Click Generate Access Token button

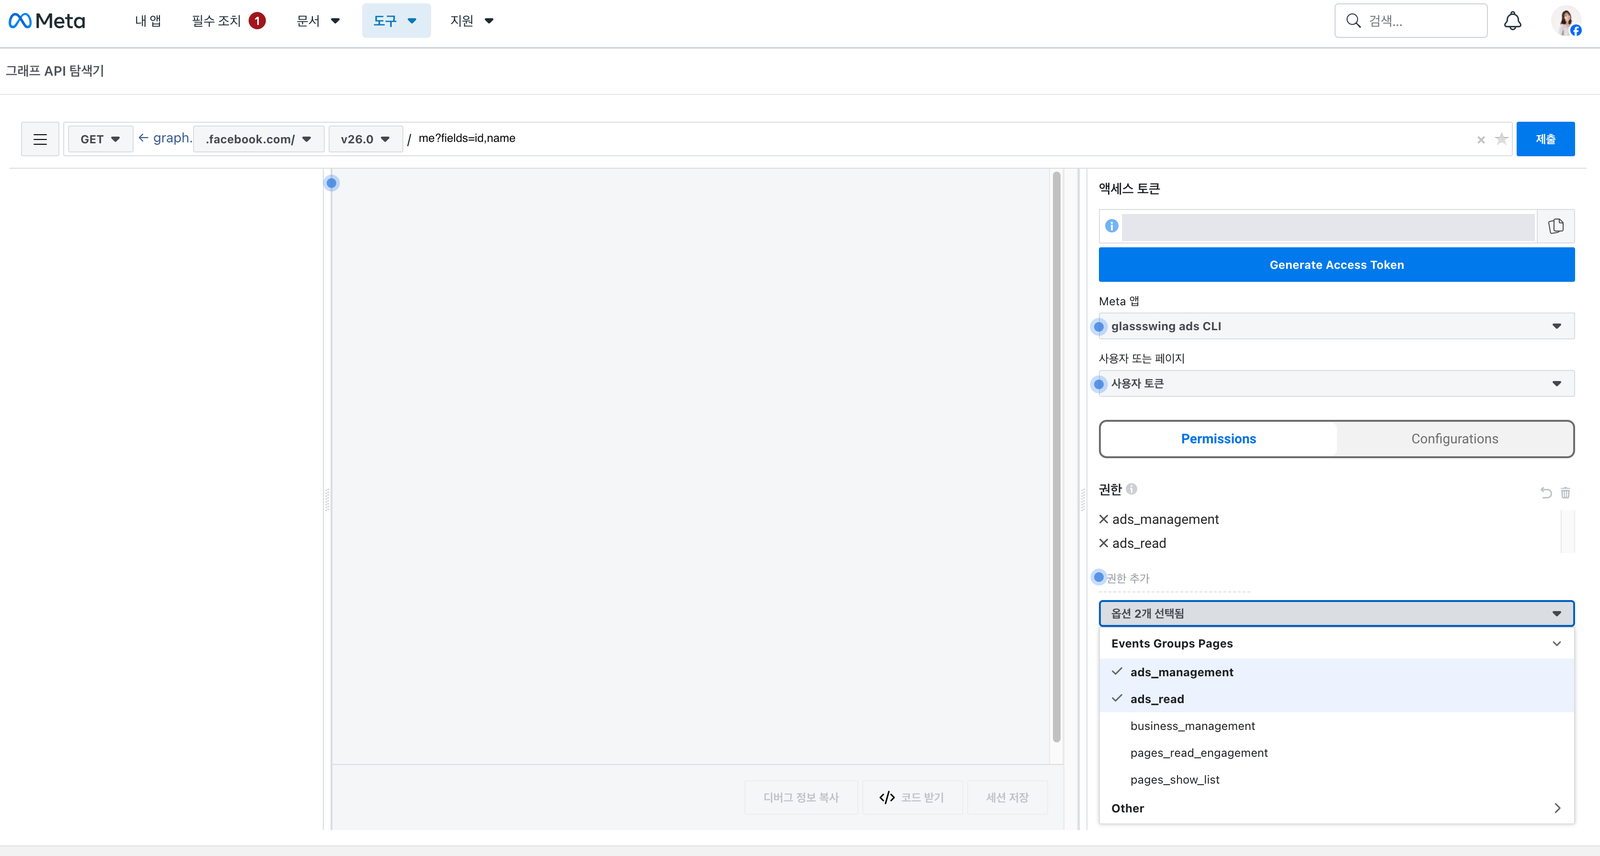point(1337,265)
